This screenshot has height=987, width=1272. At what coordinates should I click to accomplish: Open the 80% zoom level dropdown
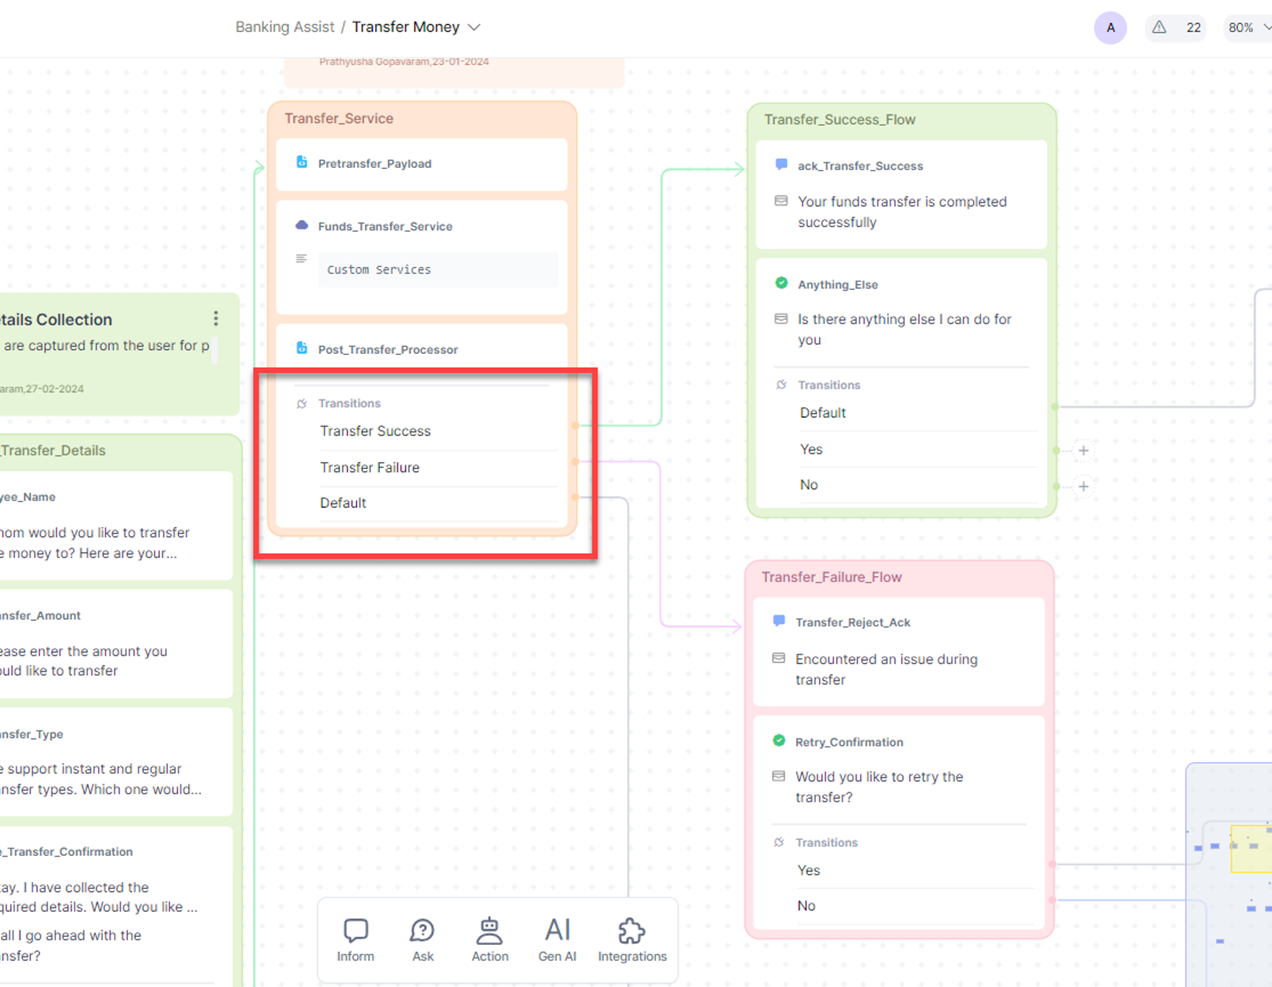click(1247, 28)
